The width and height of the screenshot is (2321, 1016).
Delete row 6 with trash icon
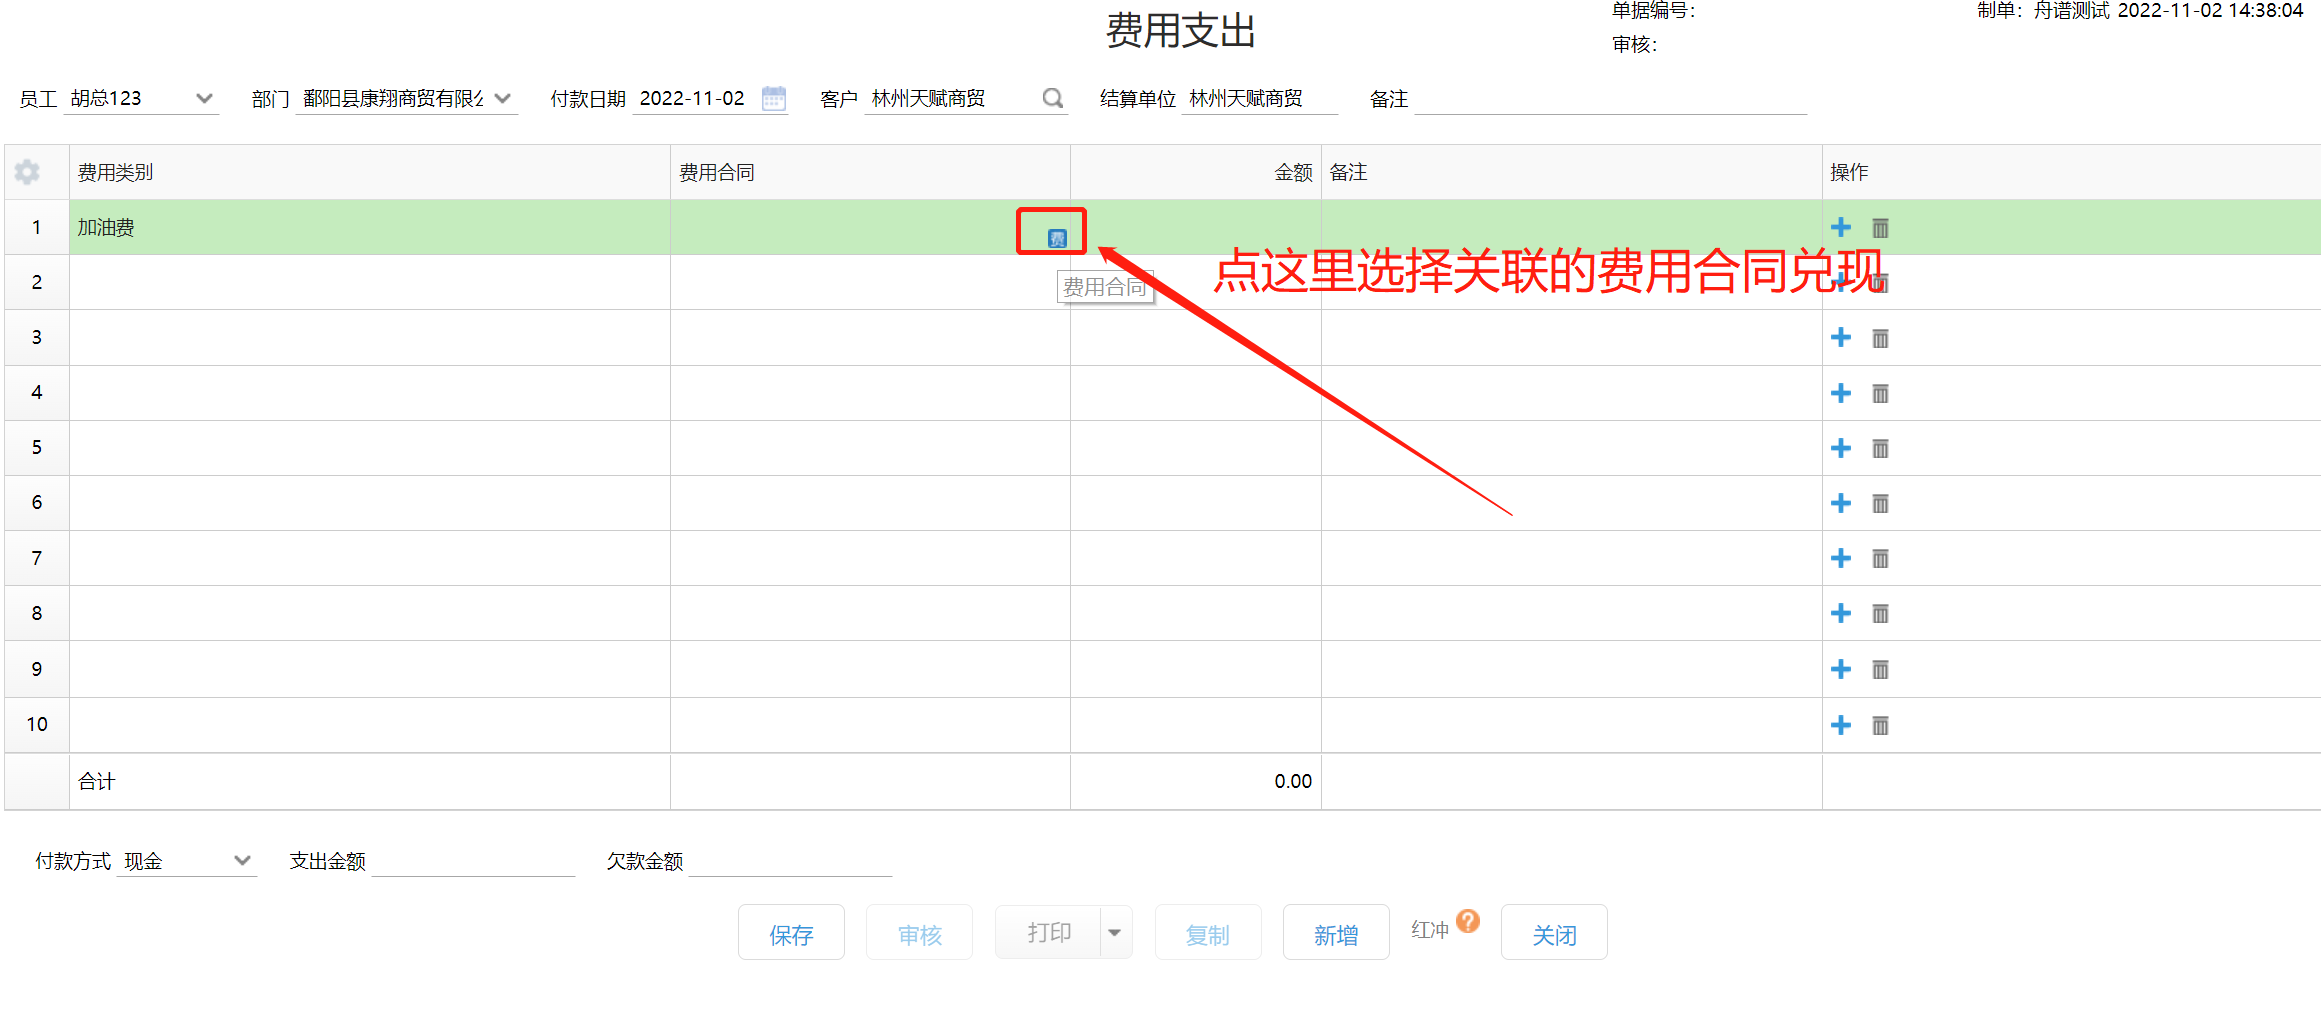(1880, 503)
